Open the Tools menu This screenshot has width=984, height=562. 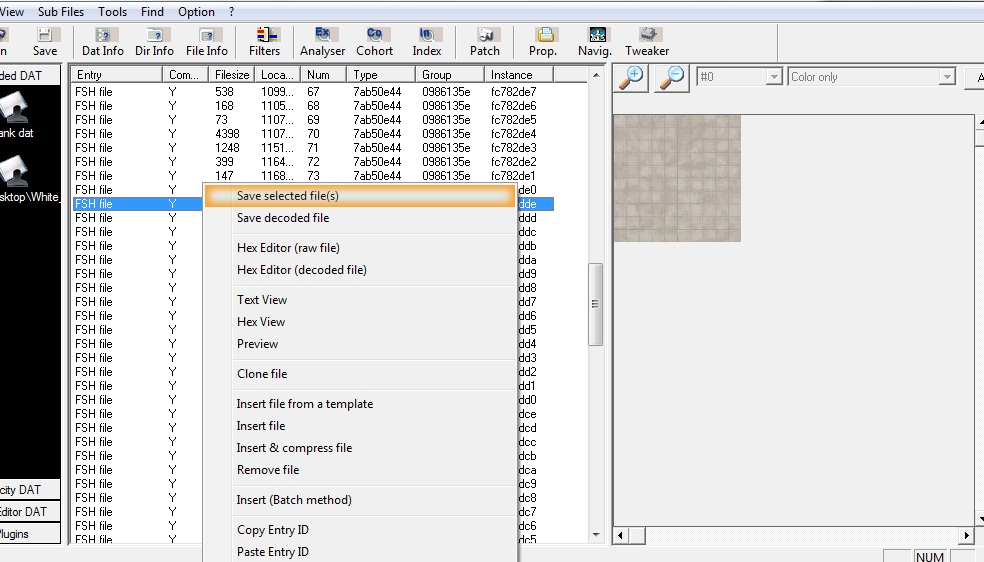point(112,11)
